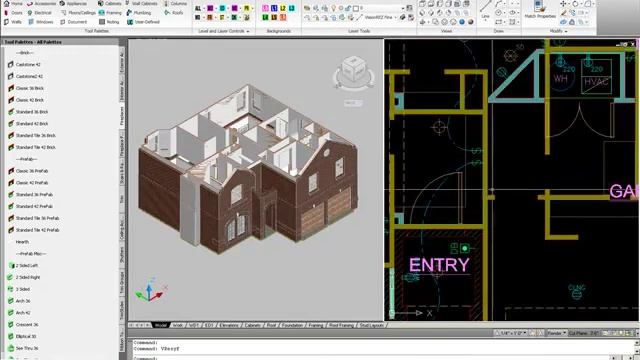Toggle the cyan L3 background level

click(292, 8)
